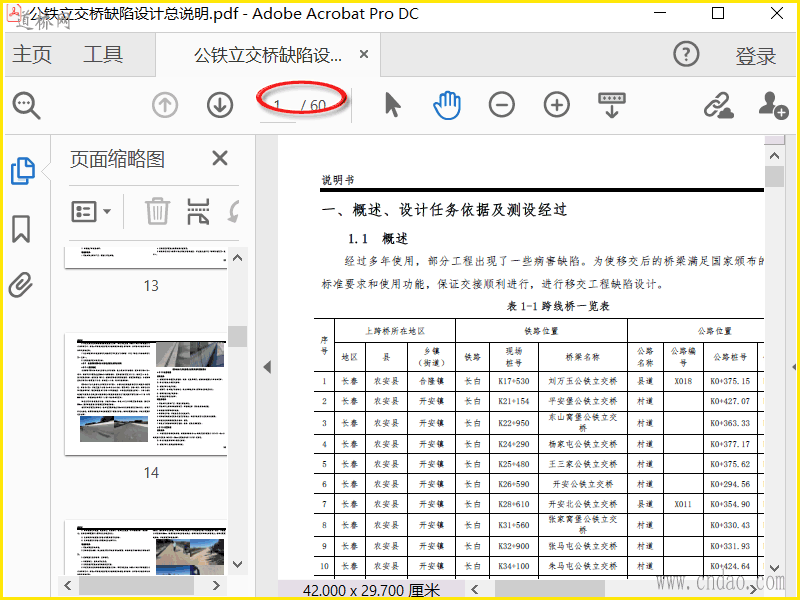Viewport: 800px width, 600px height.
Task: Click the 1.1 概述 subheading
Action: tap(378, 239)
